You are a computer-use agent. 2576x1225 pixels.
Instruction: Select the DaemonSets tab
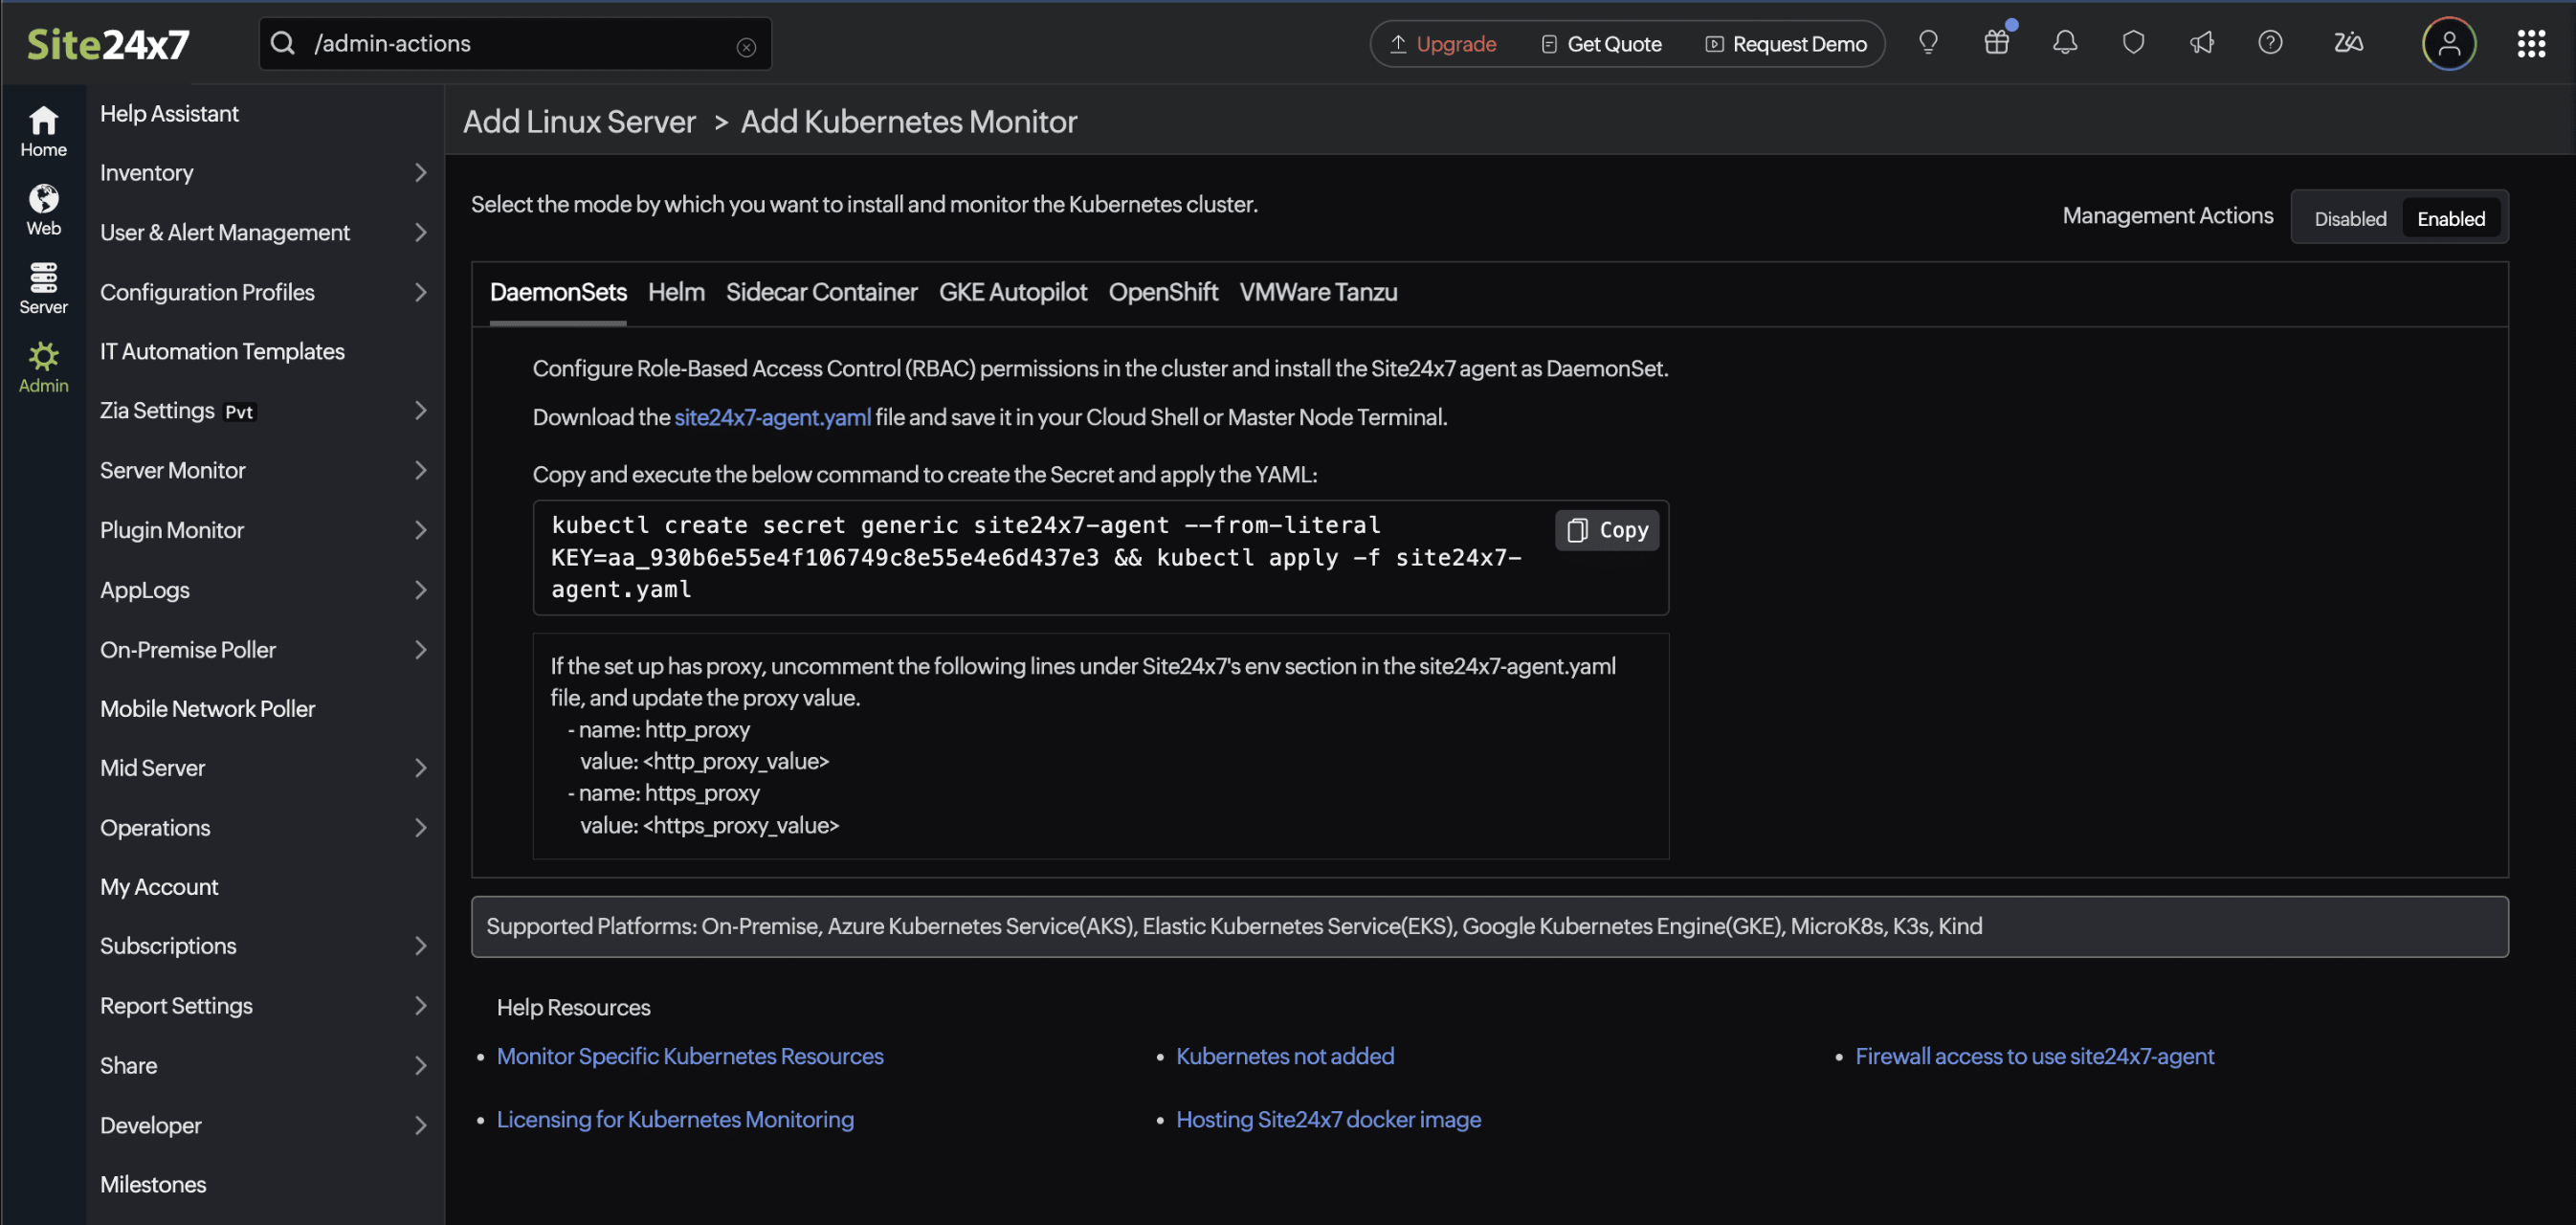pos(558,292)
